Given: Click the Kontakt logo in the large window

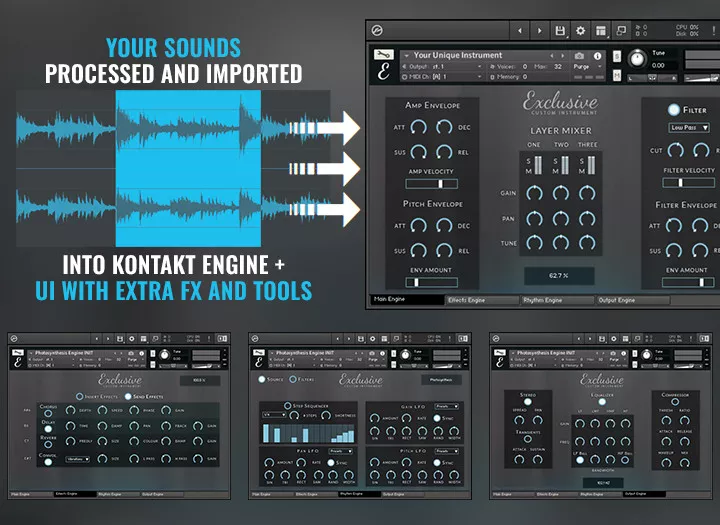Looking at the screenshot, I should click(x=377, y=31).
